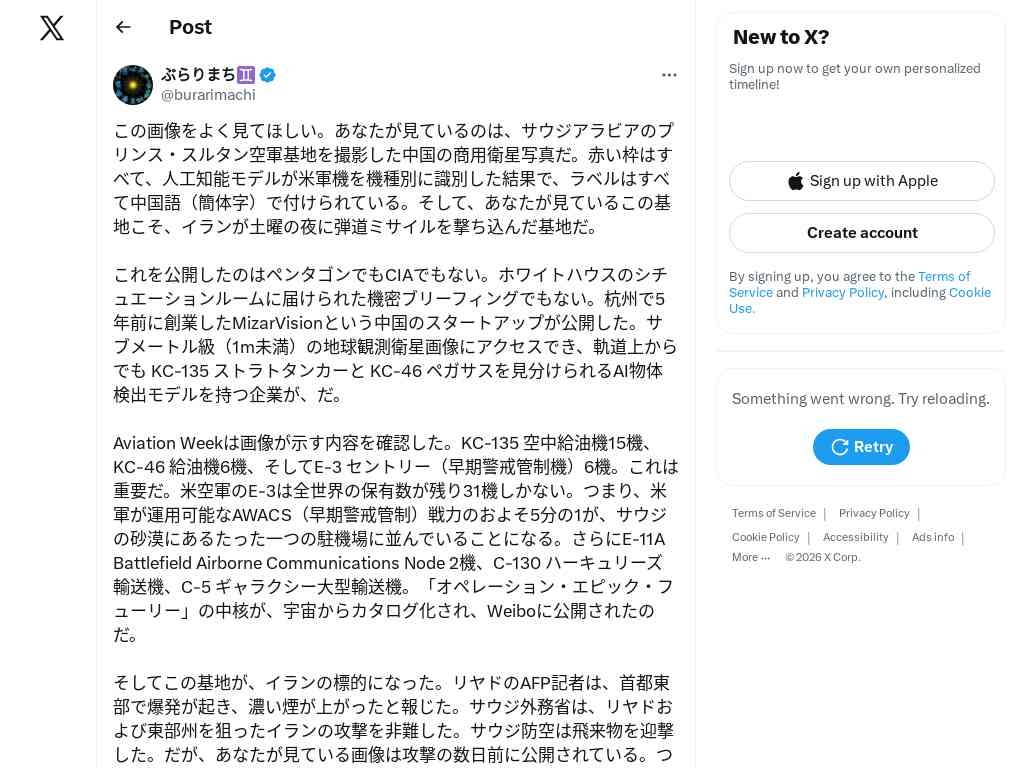
Task: Go back using the arrow icon
Action: coord(123,27)
